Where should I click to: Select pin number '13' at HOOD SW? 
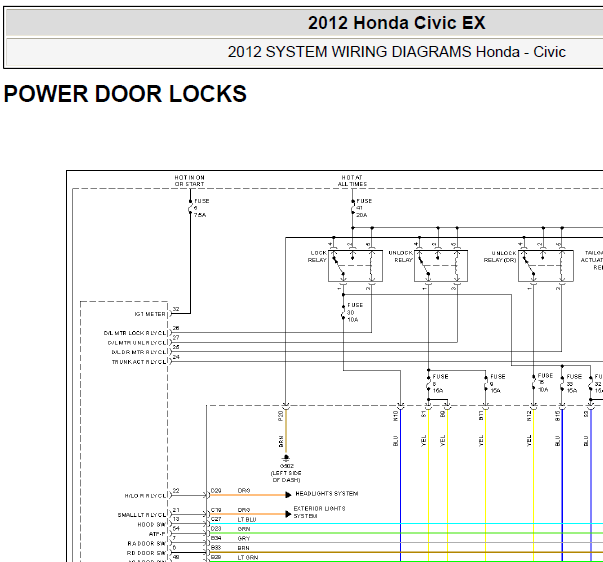(176, 519)
